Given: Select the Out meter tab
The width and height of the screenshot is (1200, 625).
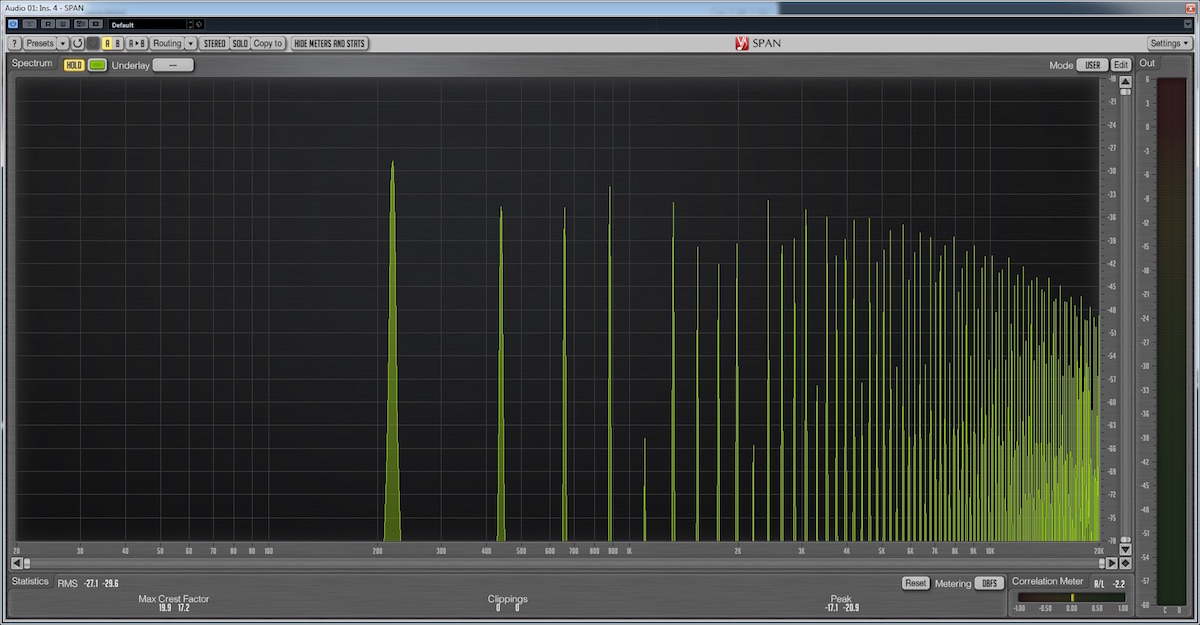Looking at the screenshot, I should point(1147,63).
